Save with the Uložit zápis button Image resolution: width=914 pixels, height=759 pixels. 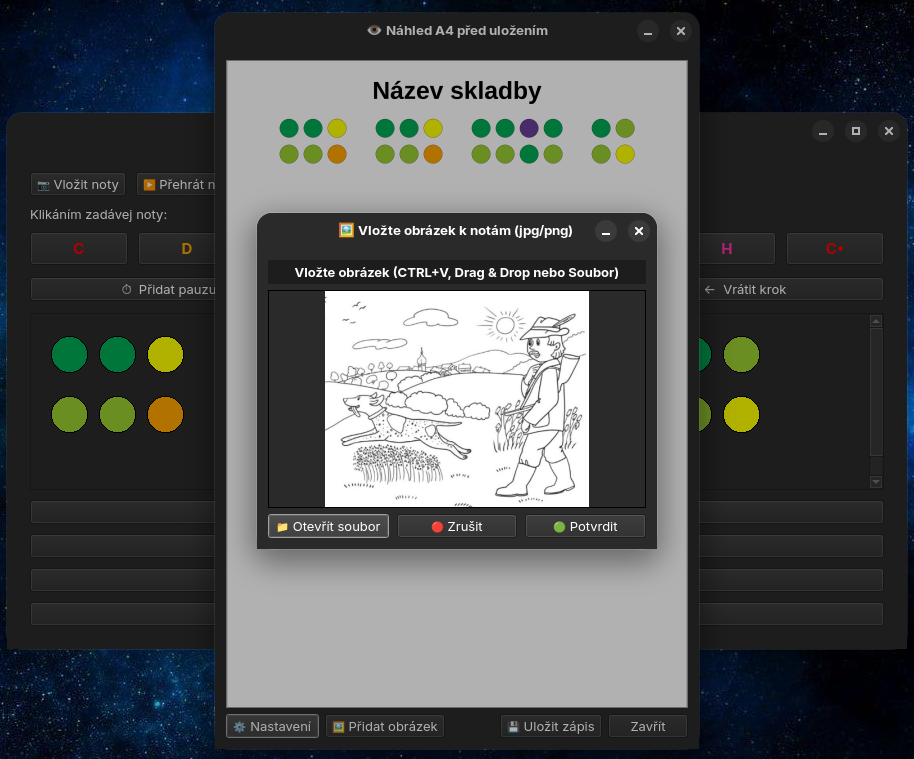coord(551,726)
